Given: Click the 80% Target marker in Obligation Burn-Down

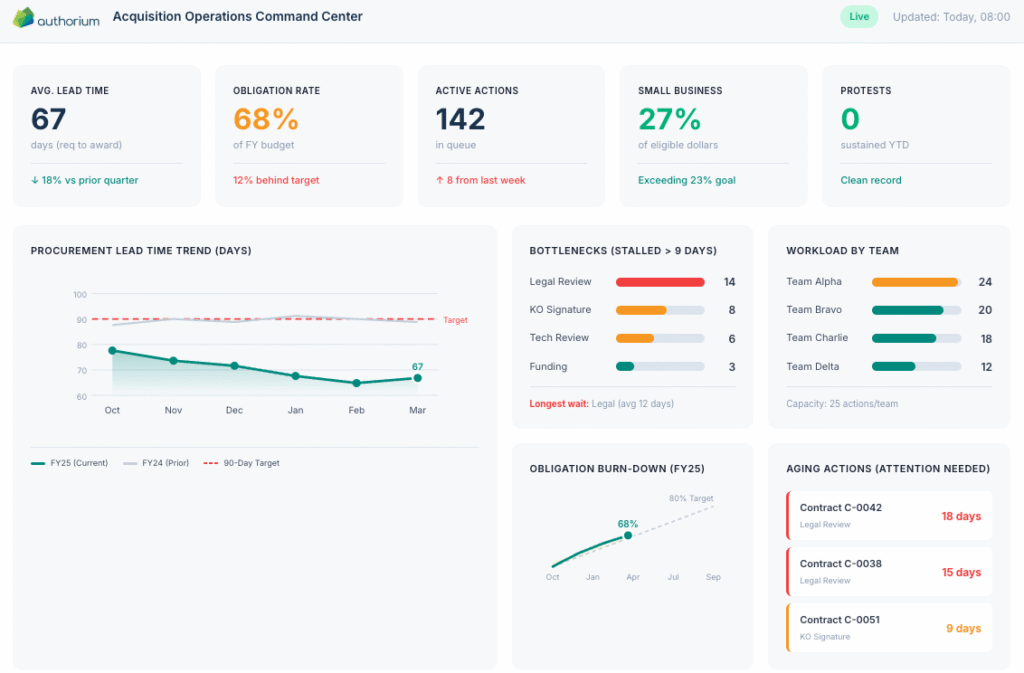Looking at the screenshot, I should tap(689, 498).
